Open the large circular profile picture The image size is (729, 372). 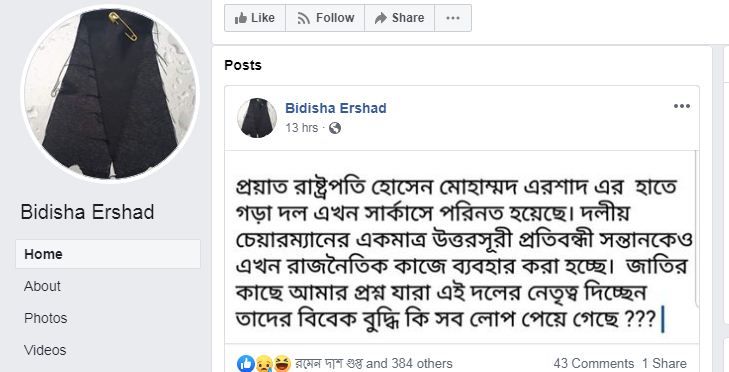[x=110, y=93]
